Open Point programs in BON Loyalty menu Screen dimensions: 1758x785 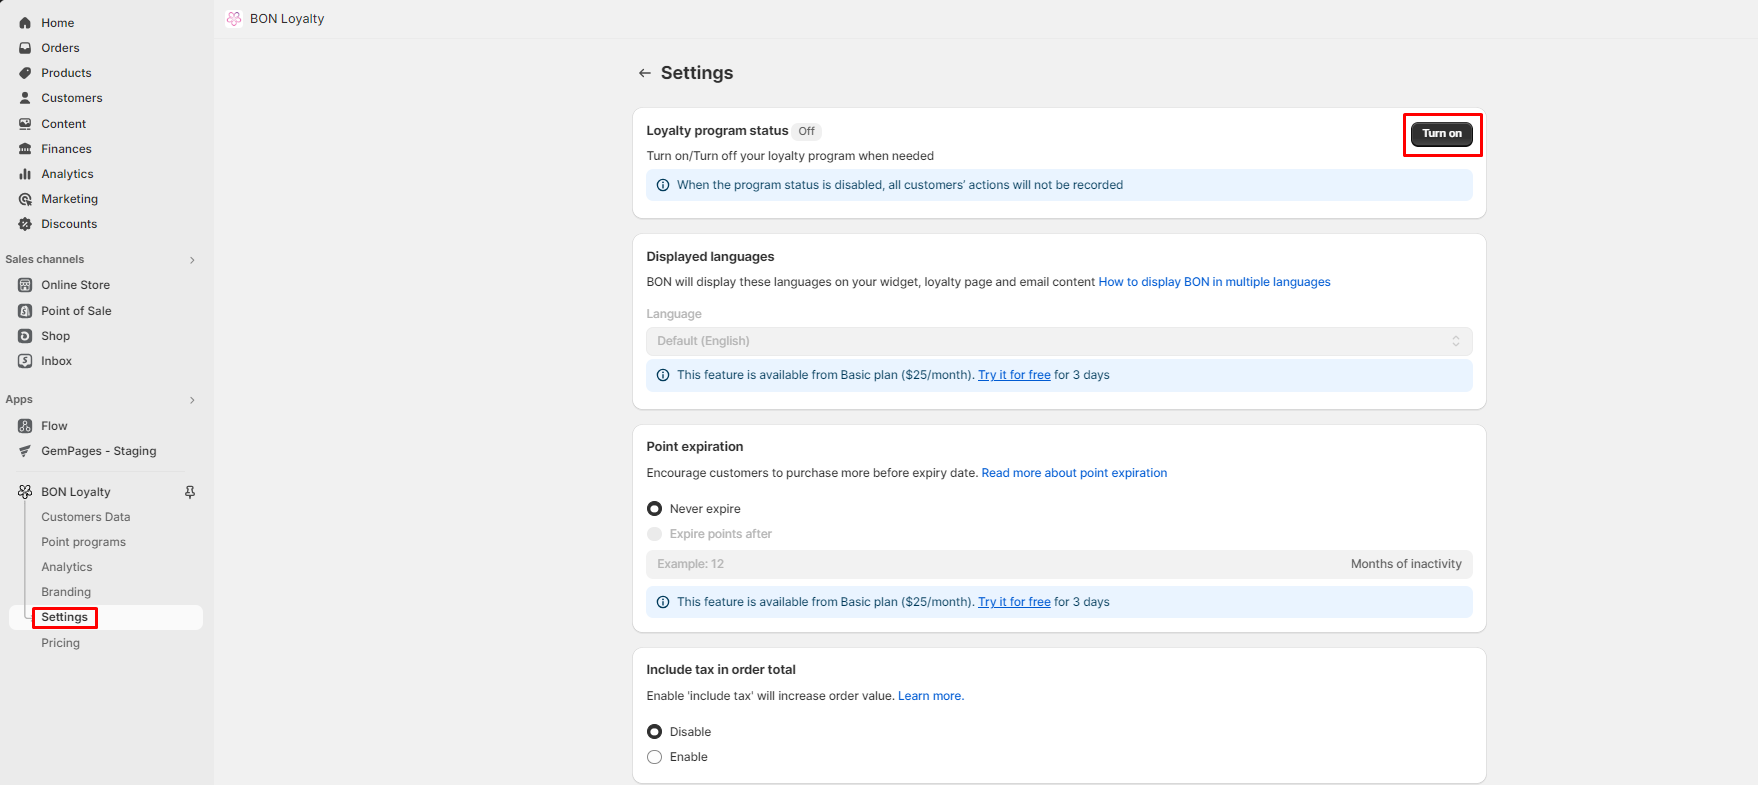point(83,542)
